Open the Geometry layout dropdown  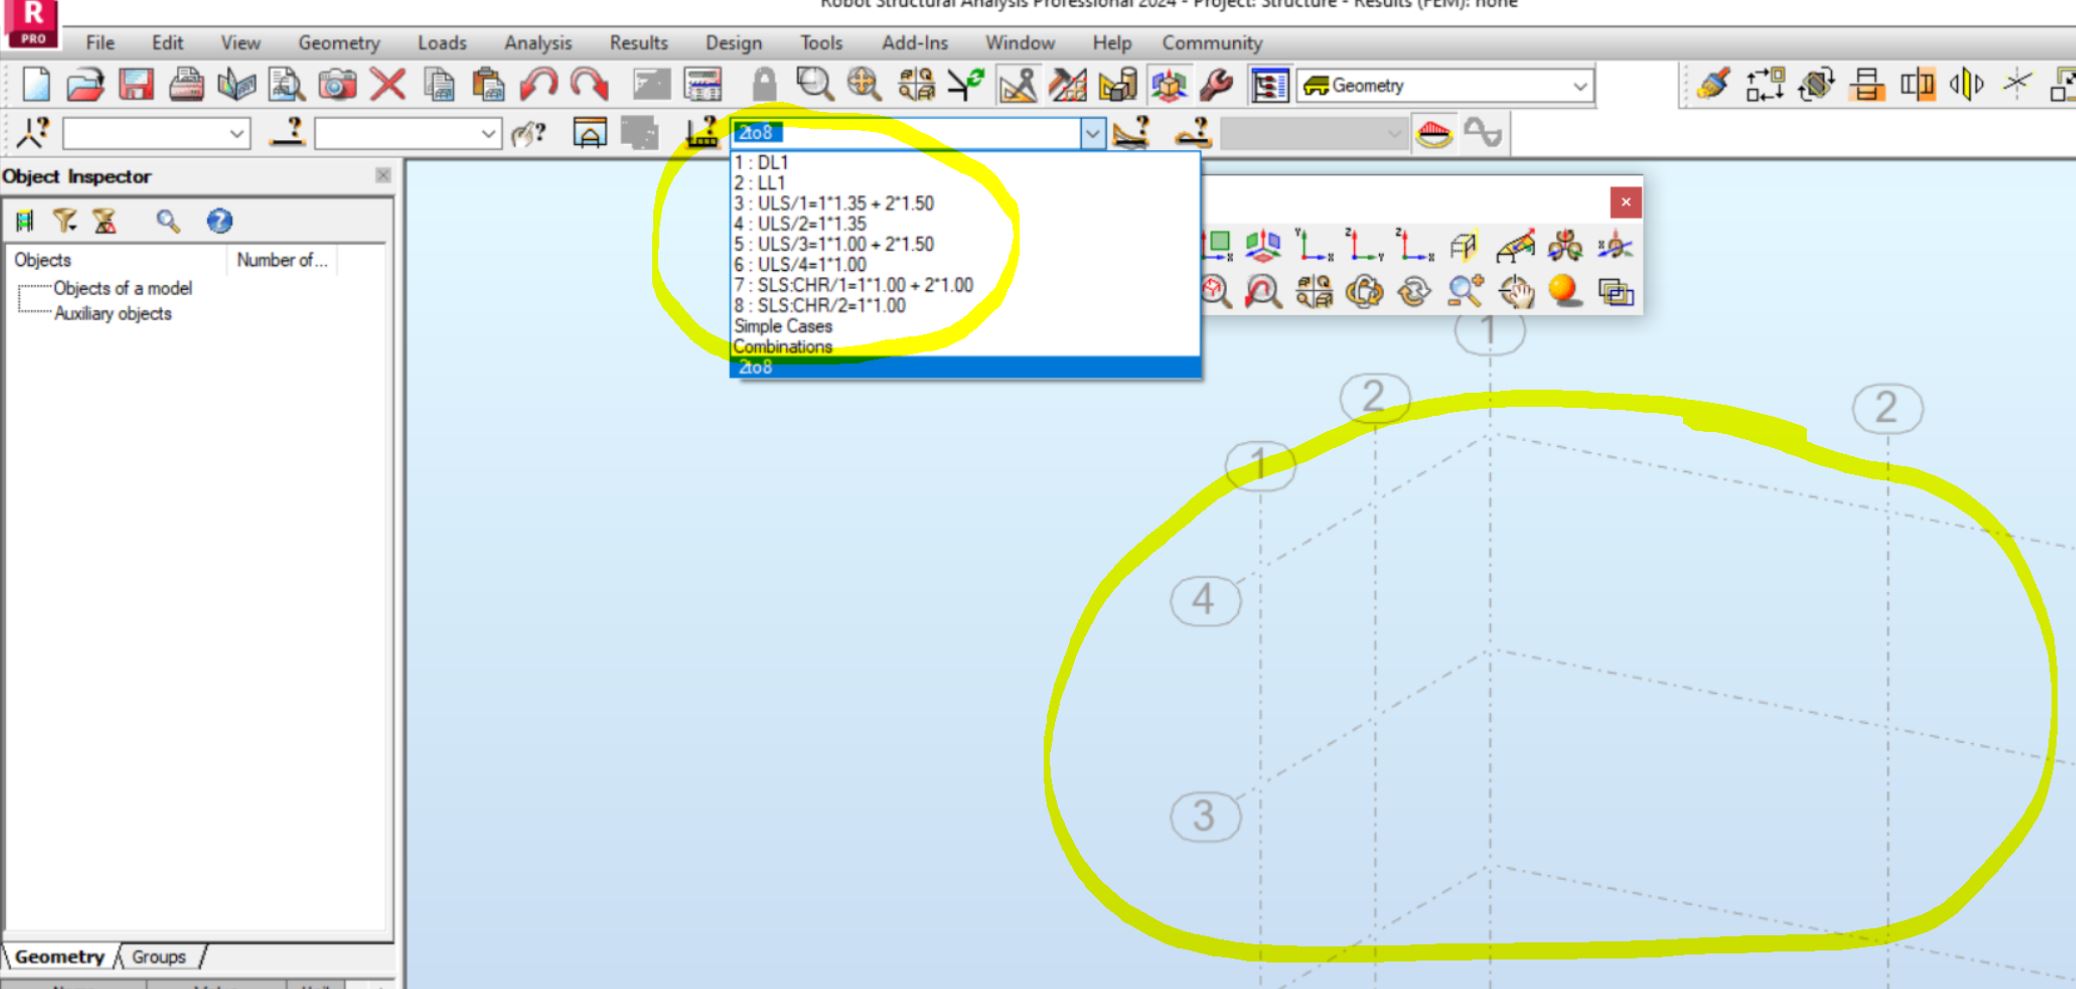1579,86
